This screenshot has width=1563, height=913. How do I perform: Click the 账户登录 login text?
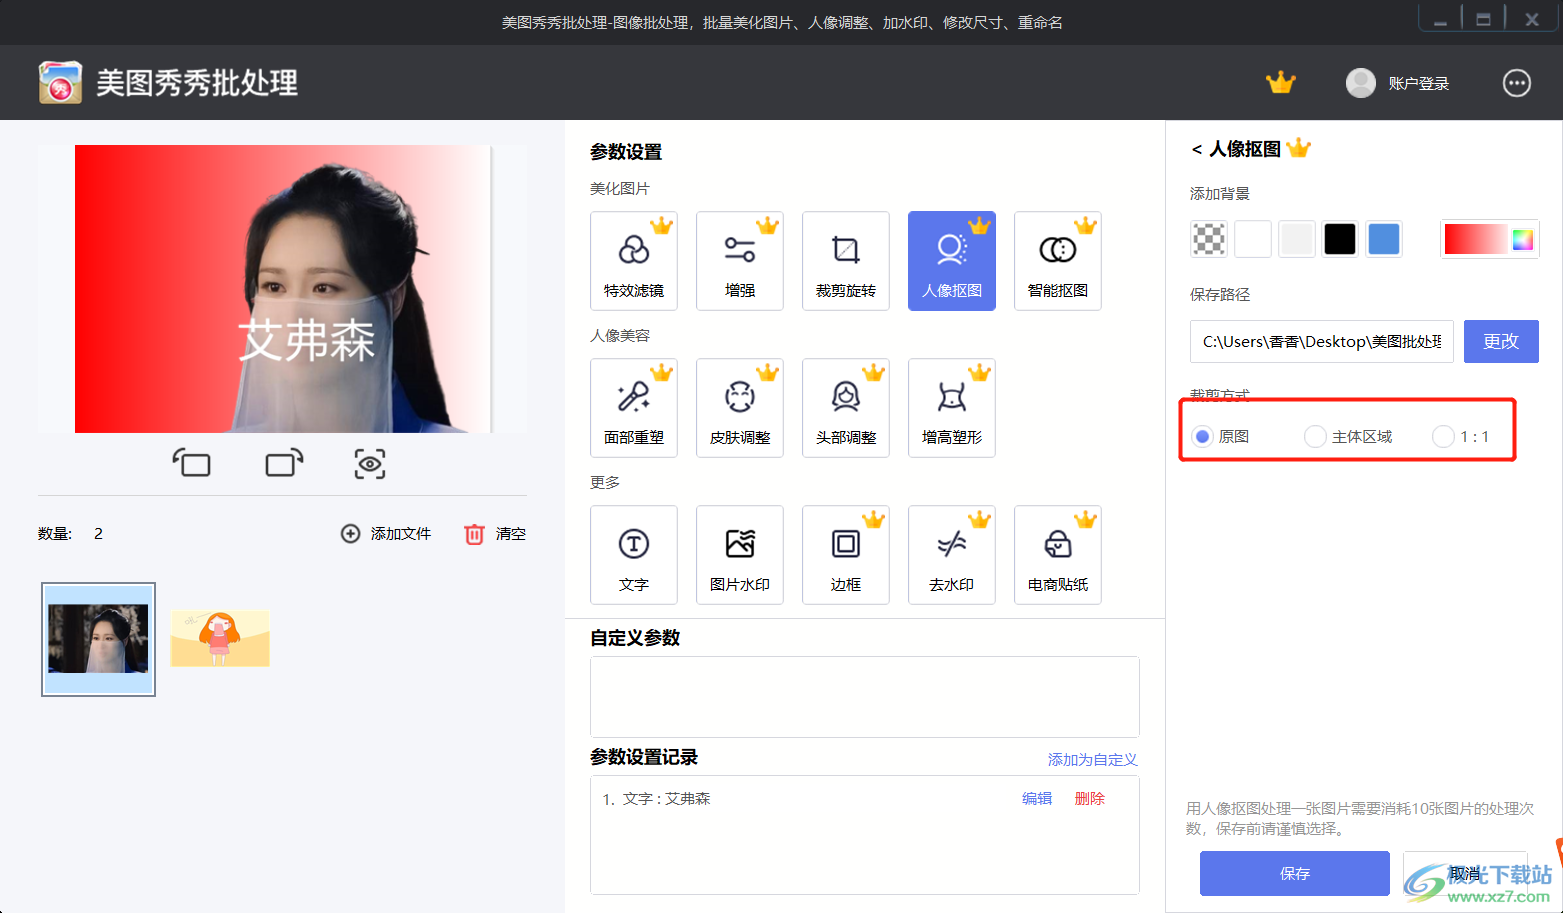(1419, 84)
